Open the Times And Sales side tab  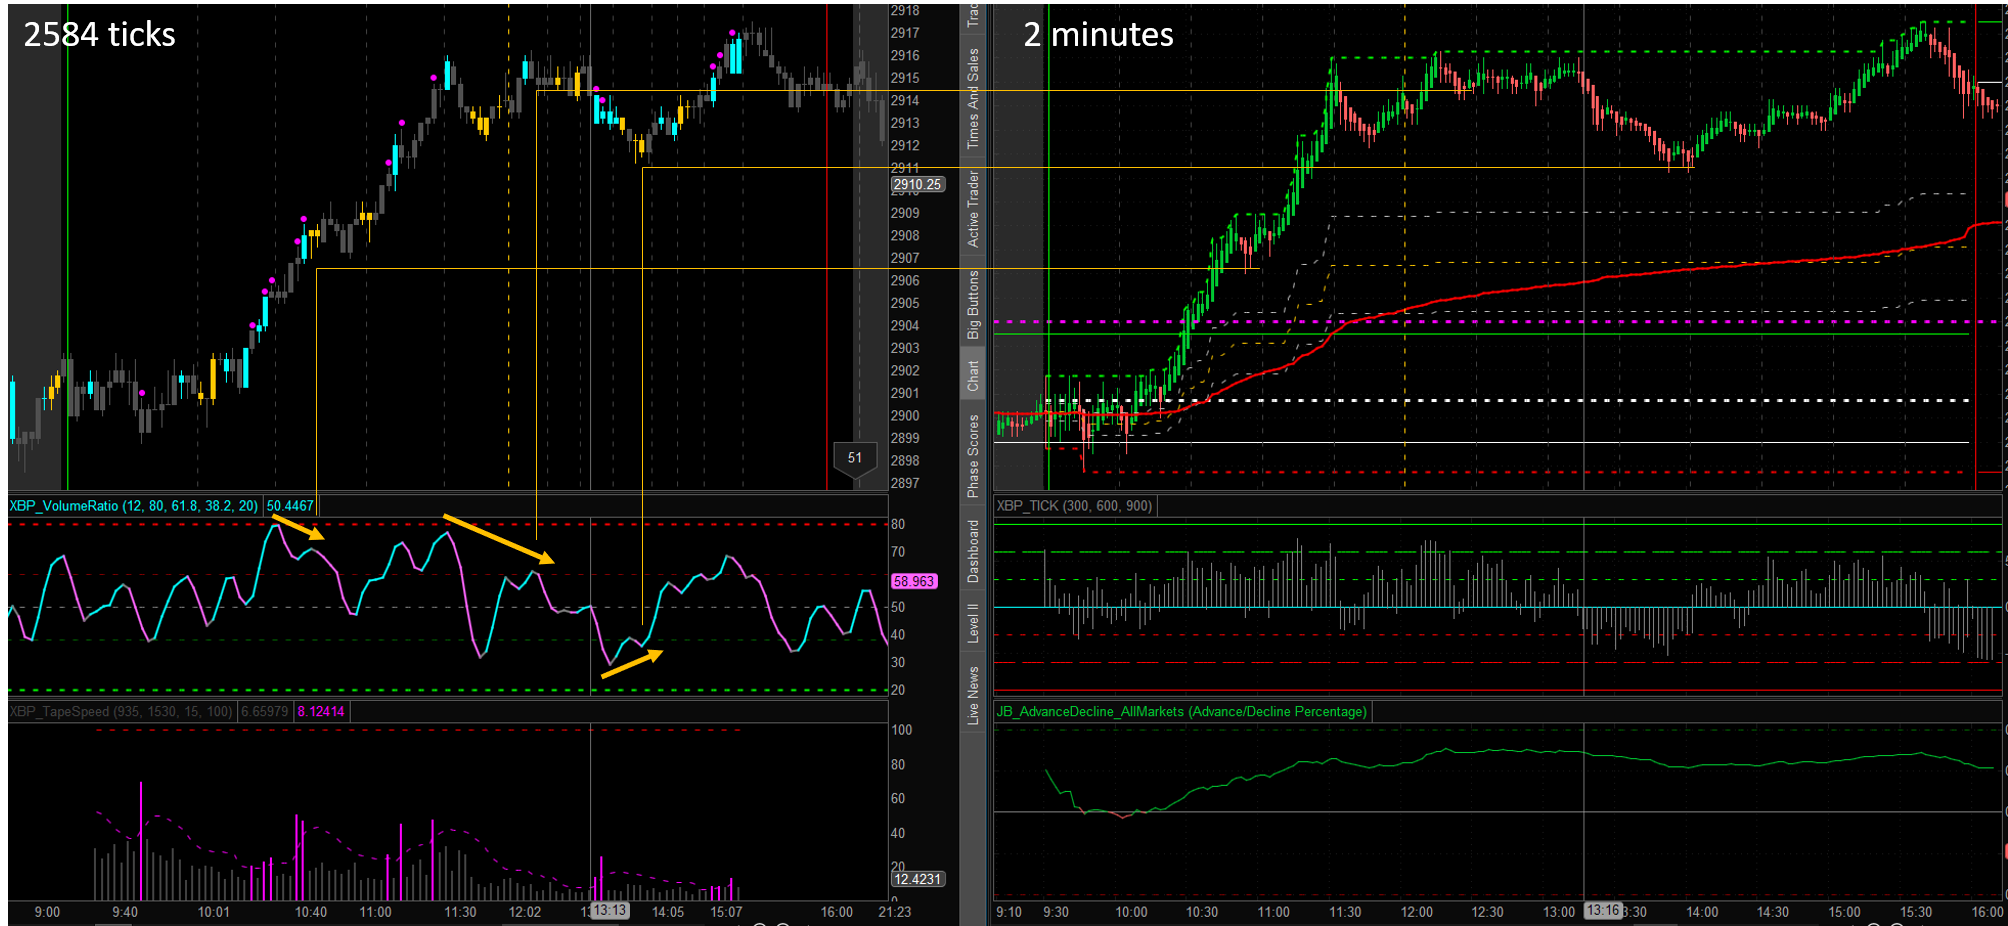point(972,98)
